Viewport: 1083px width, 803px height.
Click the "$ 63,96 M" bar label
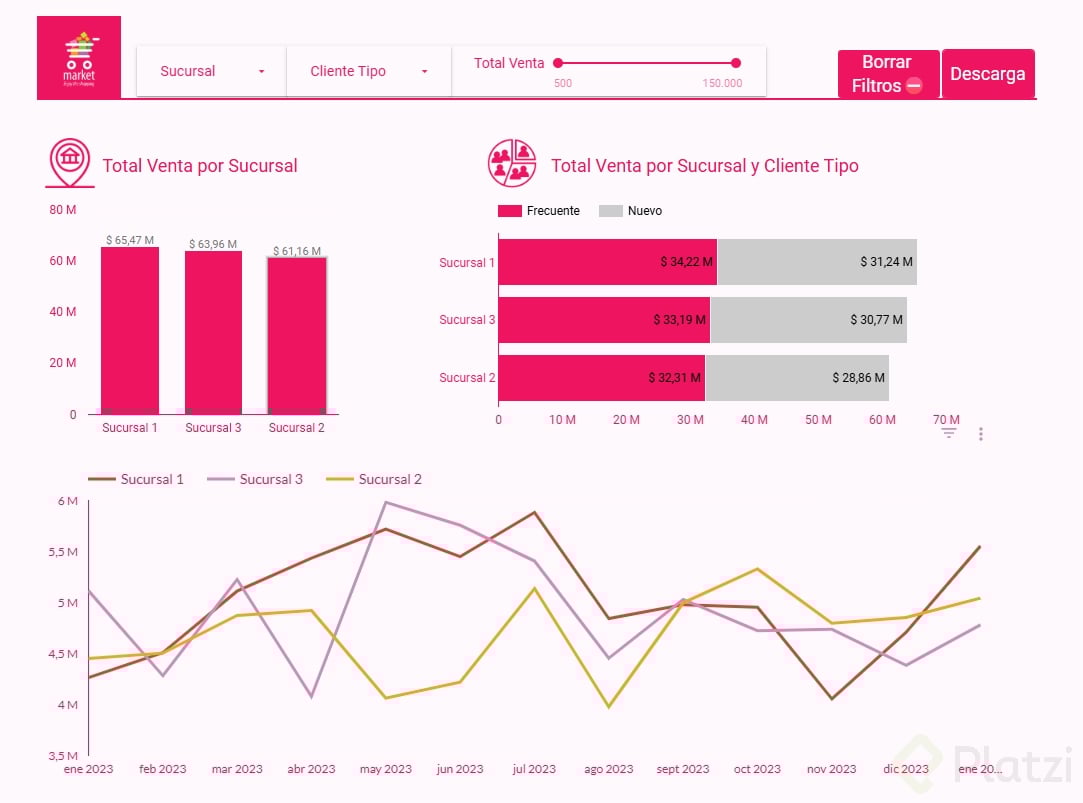tap(213, 244)
